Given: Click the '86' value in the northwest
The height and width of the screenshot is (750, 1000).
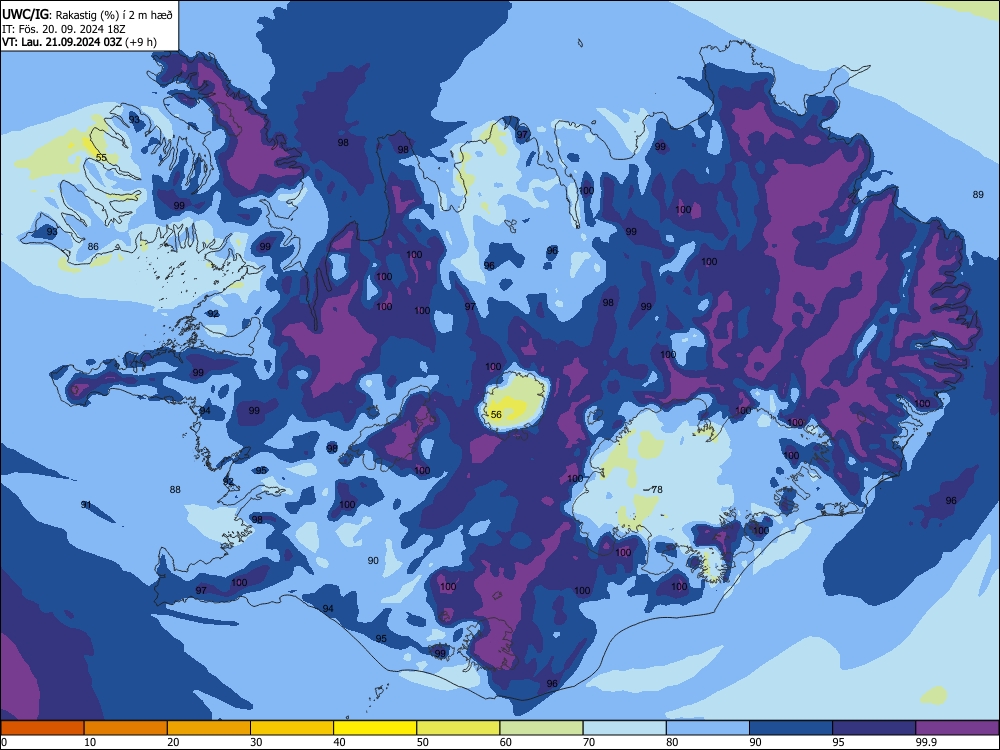Looking at the screenshot, I should [93, 247].
